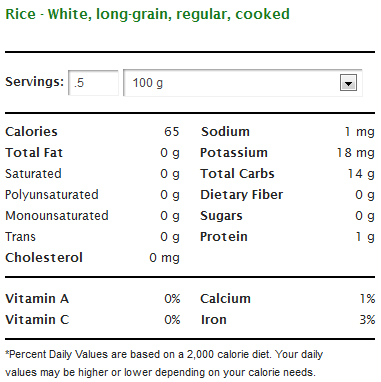Click the Percent Daily Values footnote text
The height and width of the screenshot is (382, 381).
pyautogui.click(x=164, y=363)
